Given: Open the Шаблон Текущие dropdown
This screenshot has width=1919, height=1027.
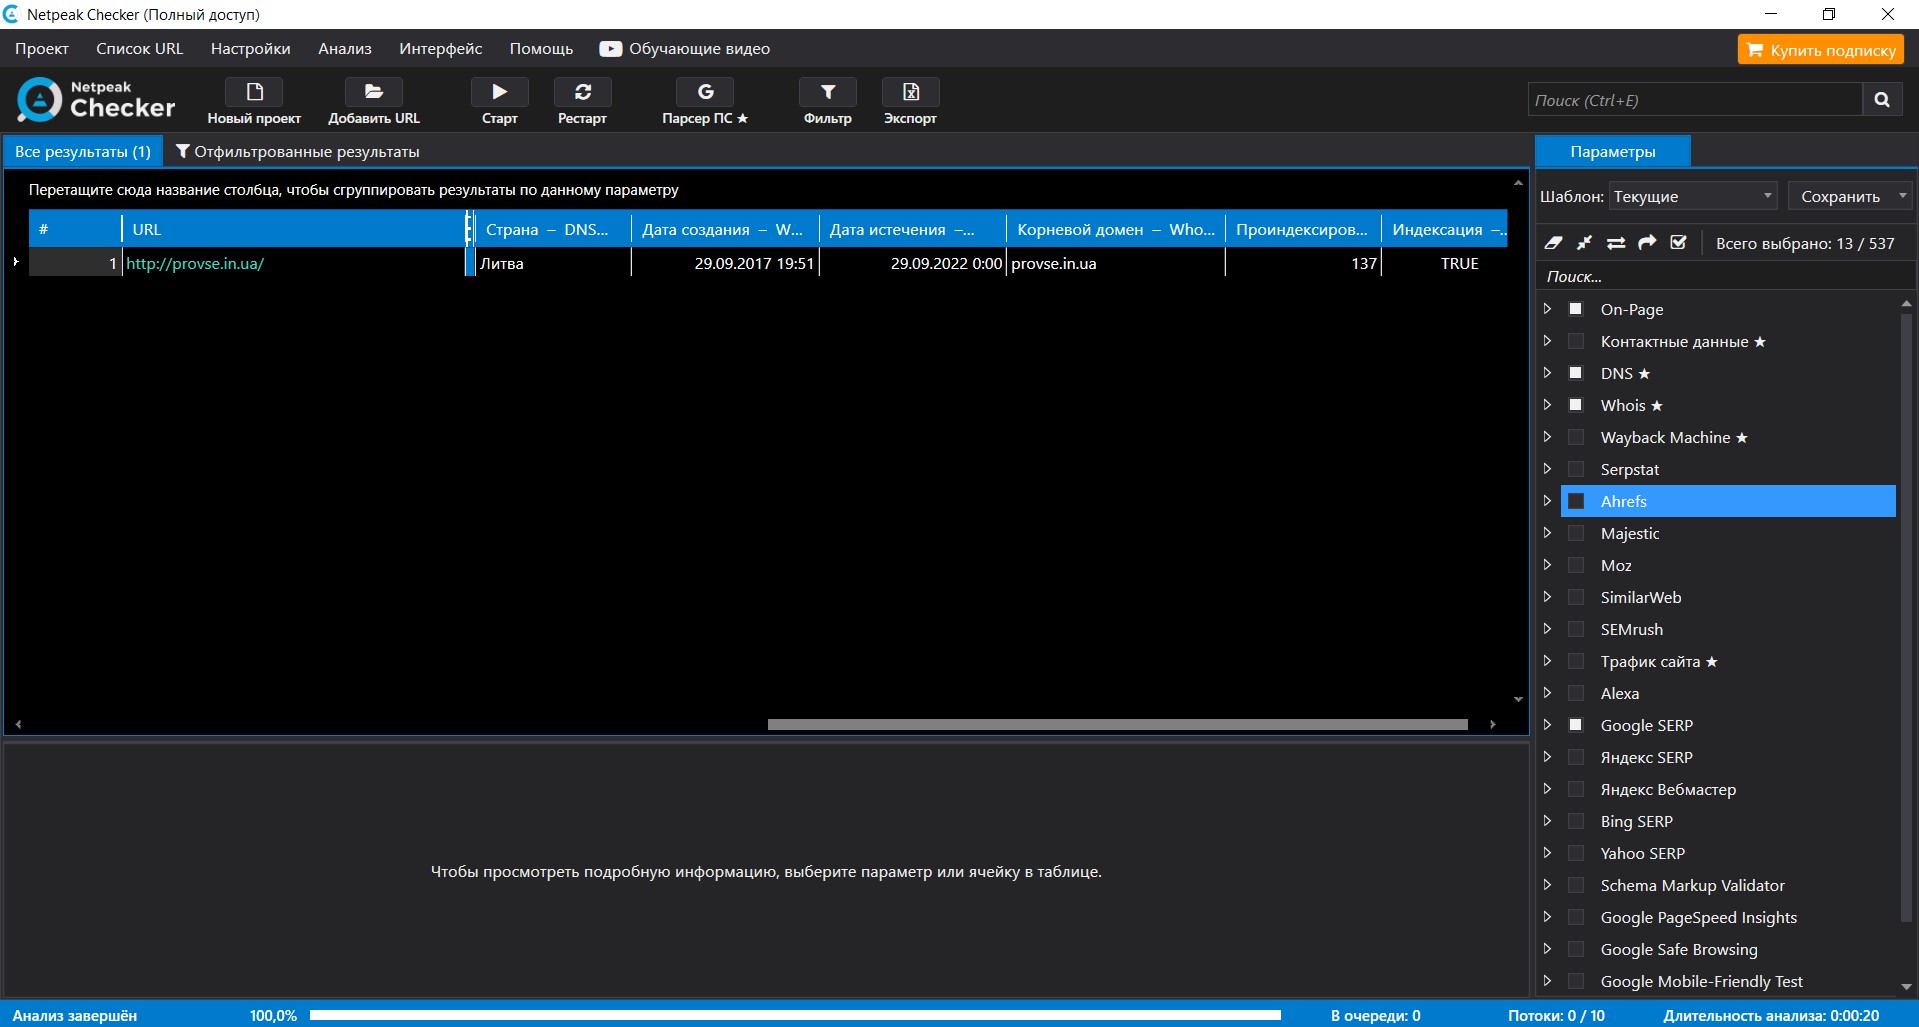Looking at the screenshot, I should click(1692, 196).
